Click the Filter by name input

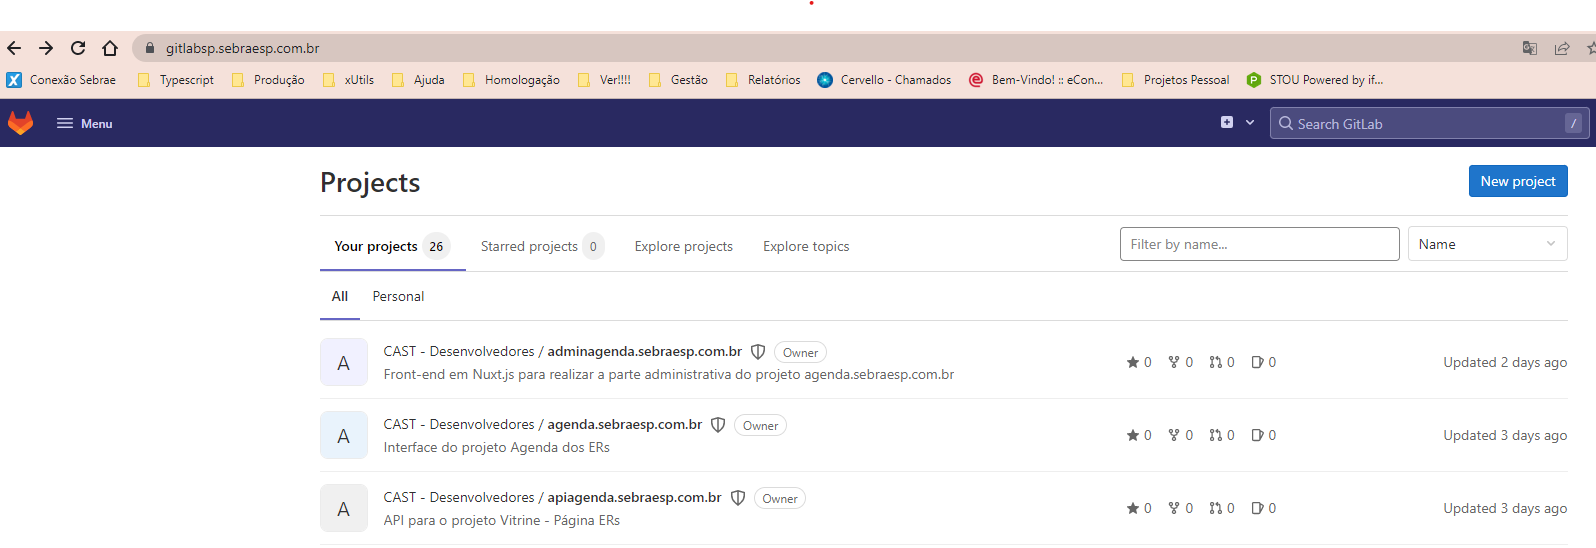coord(1259,244)
